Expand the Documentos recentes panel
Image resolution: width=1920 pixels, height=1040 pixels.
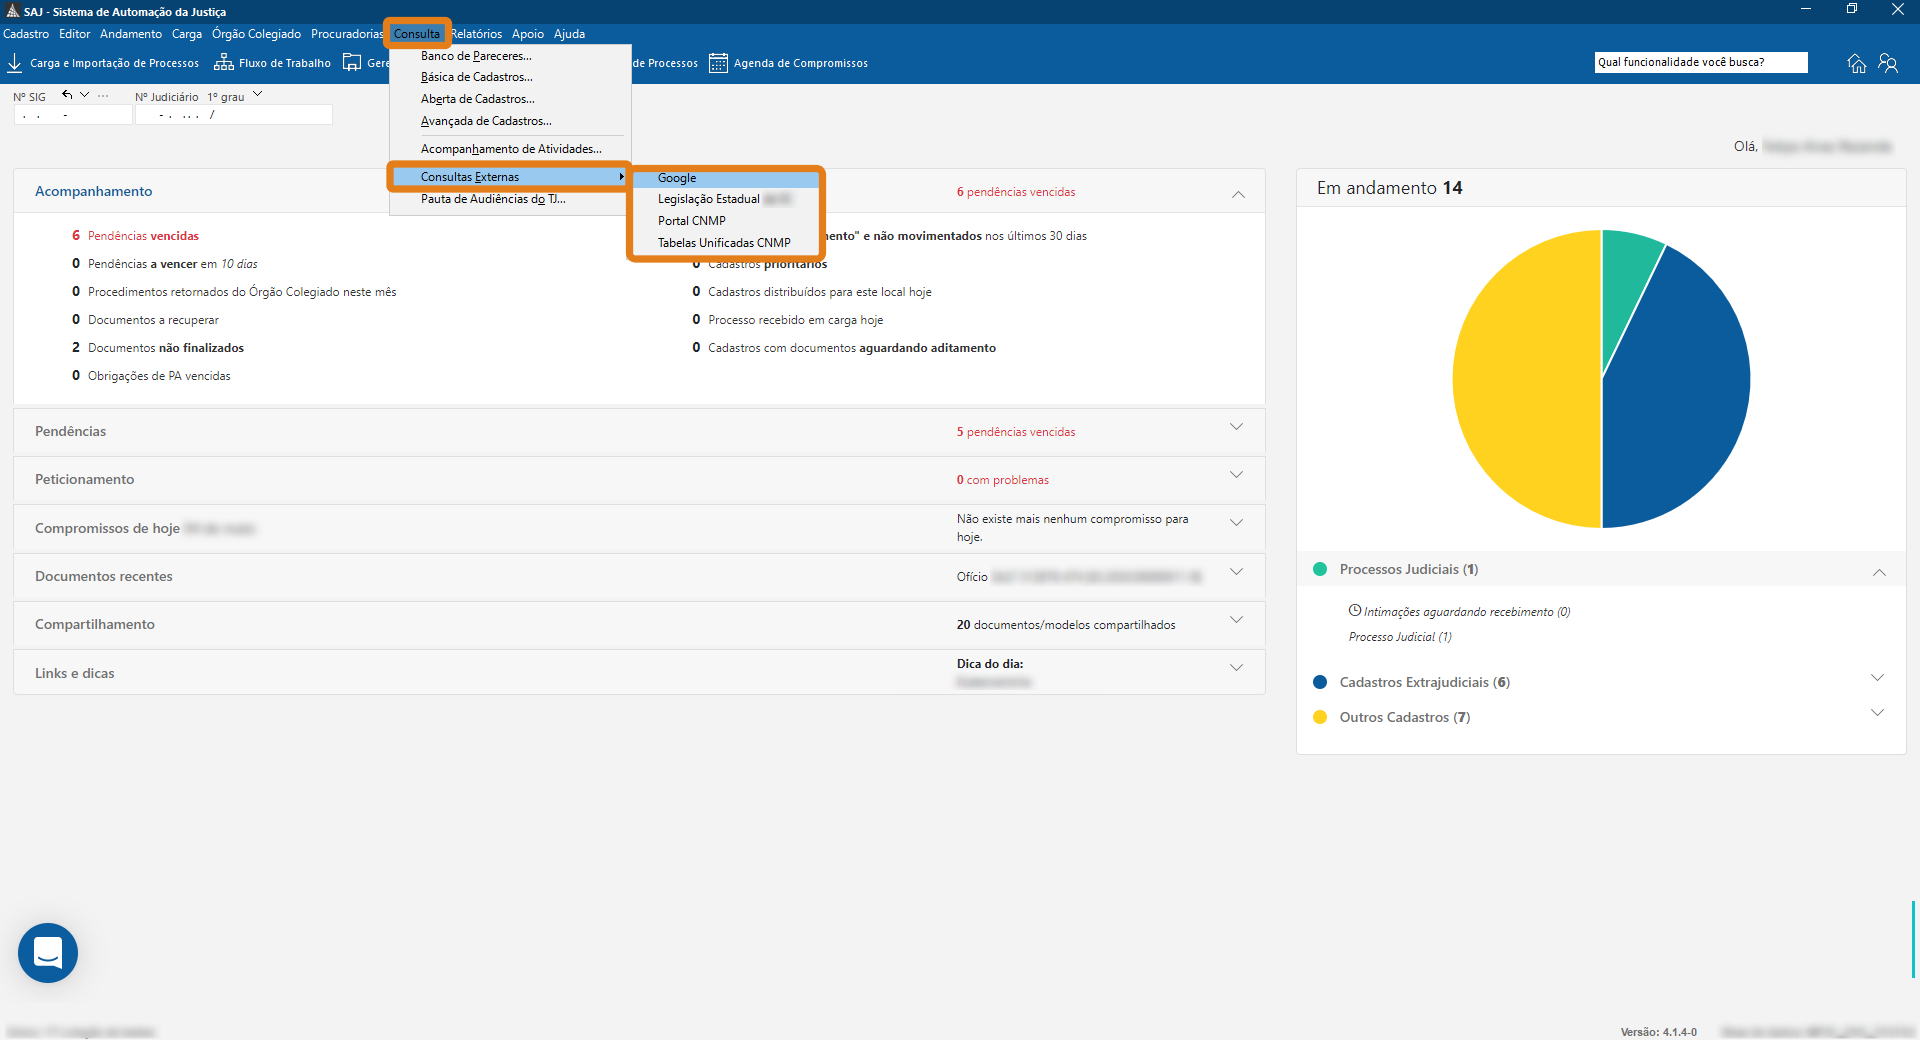1237,572
